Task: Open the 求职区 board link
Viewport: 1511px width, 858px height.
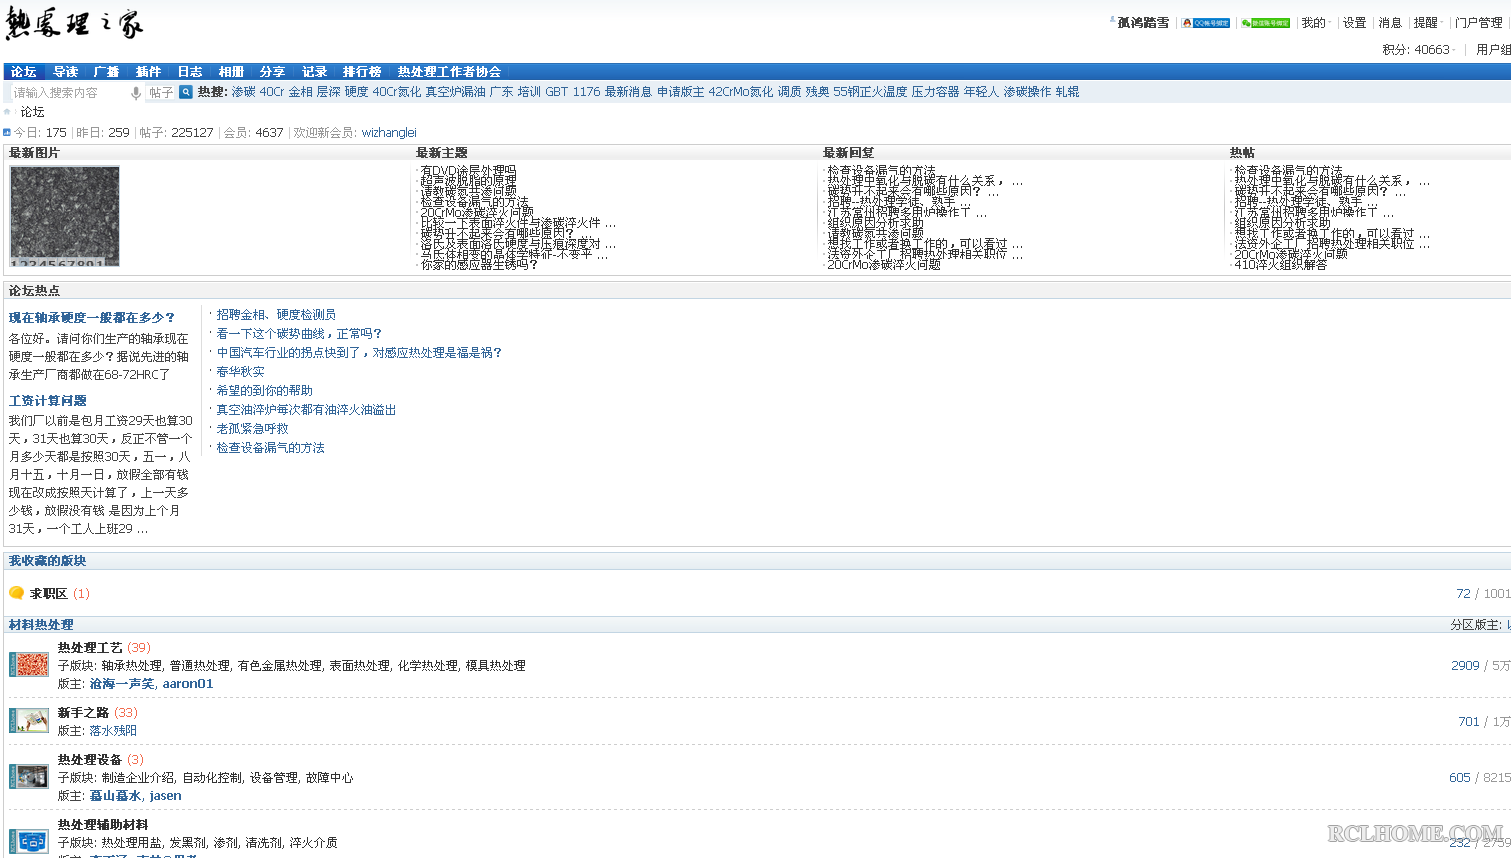Action: coord(48,594)
